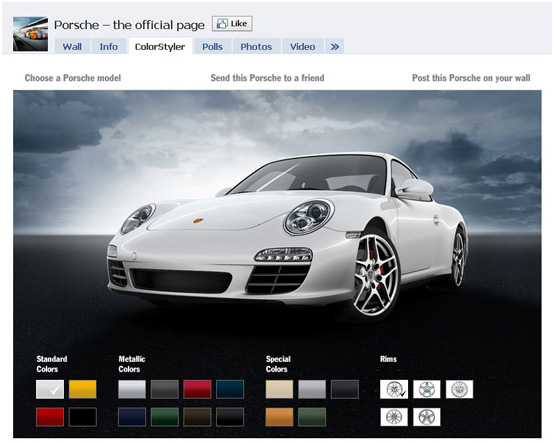Select the white standard color swatch

(50, 389)
